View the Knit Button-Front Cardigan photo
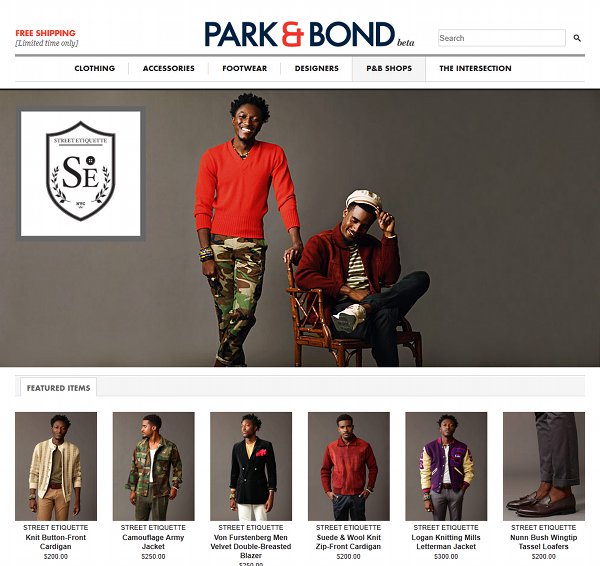Viewport: 600px width, 566px height. [56, 466]
